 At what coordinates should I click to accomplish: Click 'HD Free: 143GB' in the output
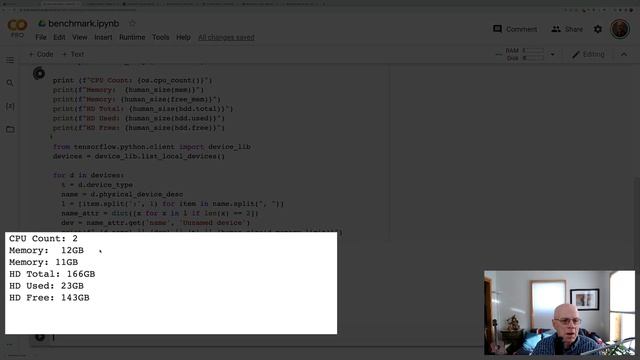[x=49, y=298]
